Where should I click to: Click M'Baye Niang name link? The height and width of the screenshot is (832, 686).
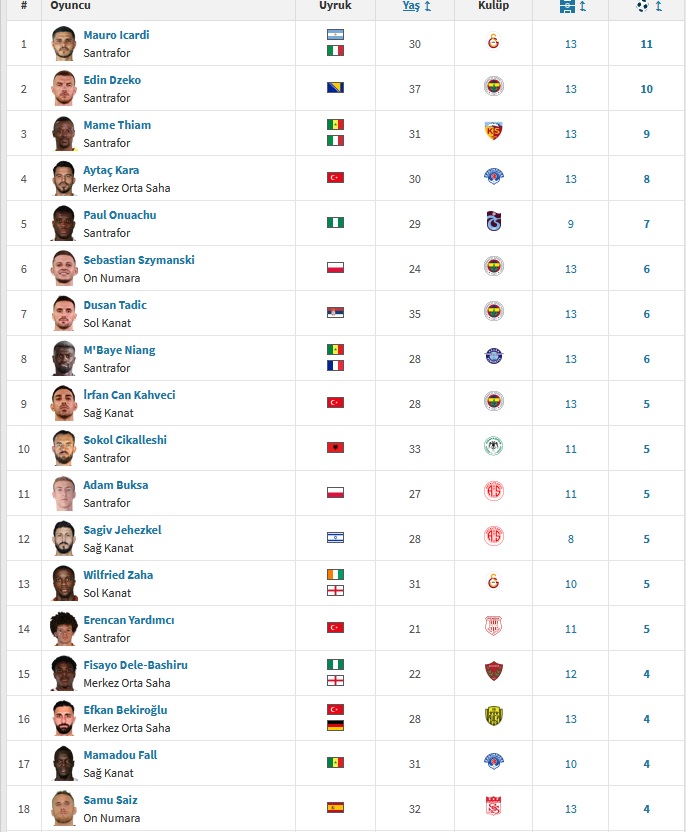coord(119,350)
